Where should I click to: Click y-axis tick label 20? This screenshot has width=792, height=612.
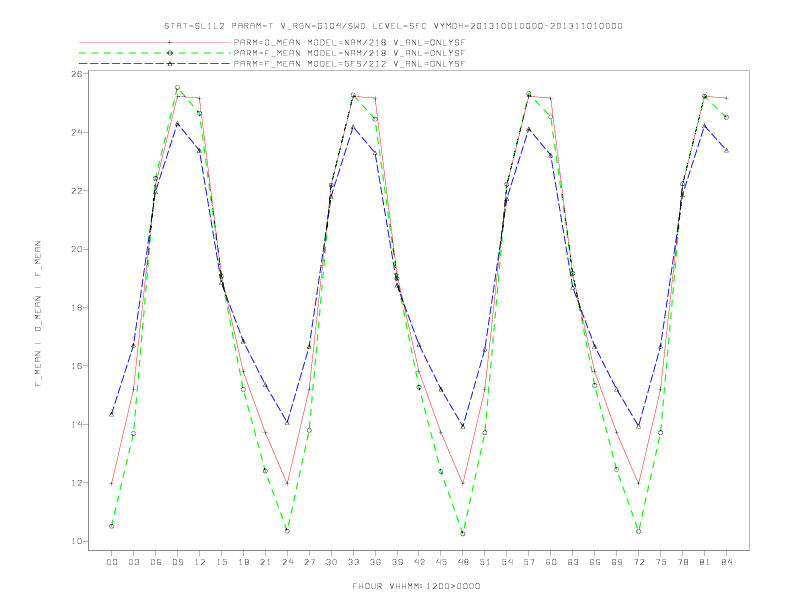[77, 249]
